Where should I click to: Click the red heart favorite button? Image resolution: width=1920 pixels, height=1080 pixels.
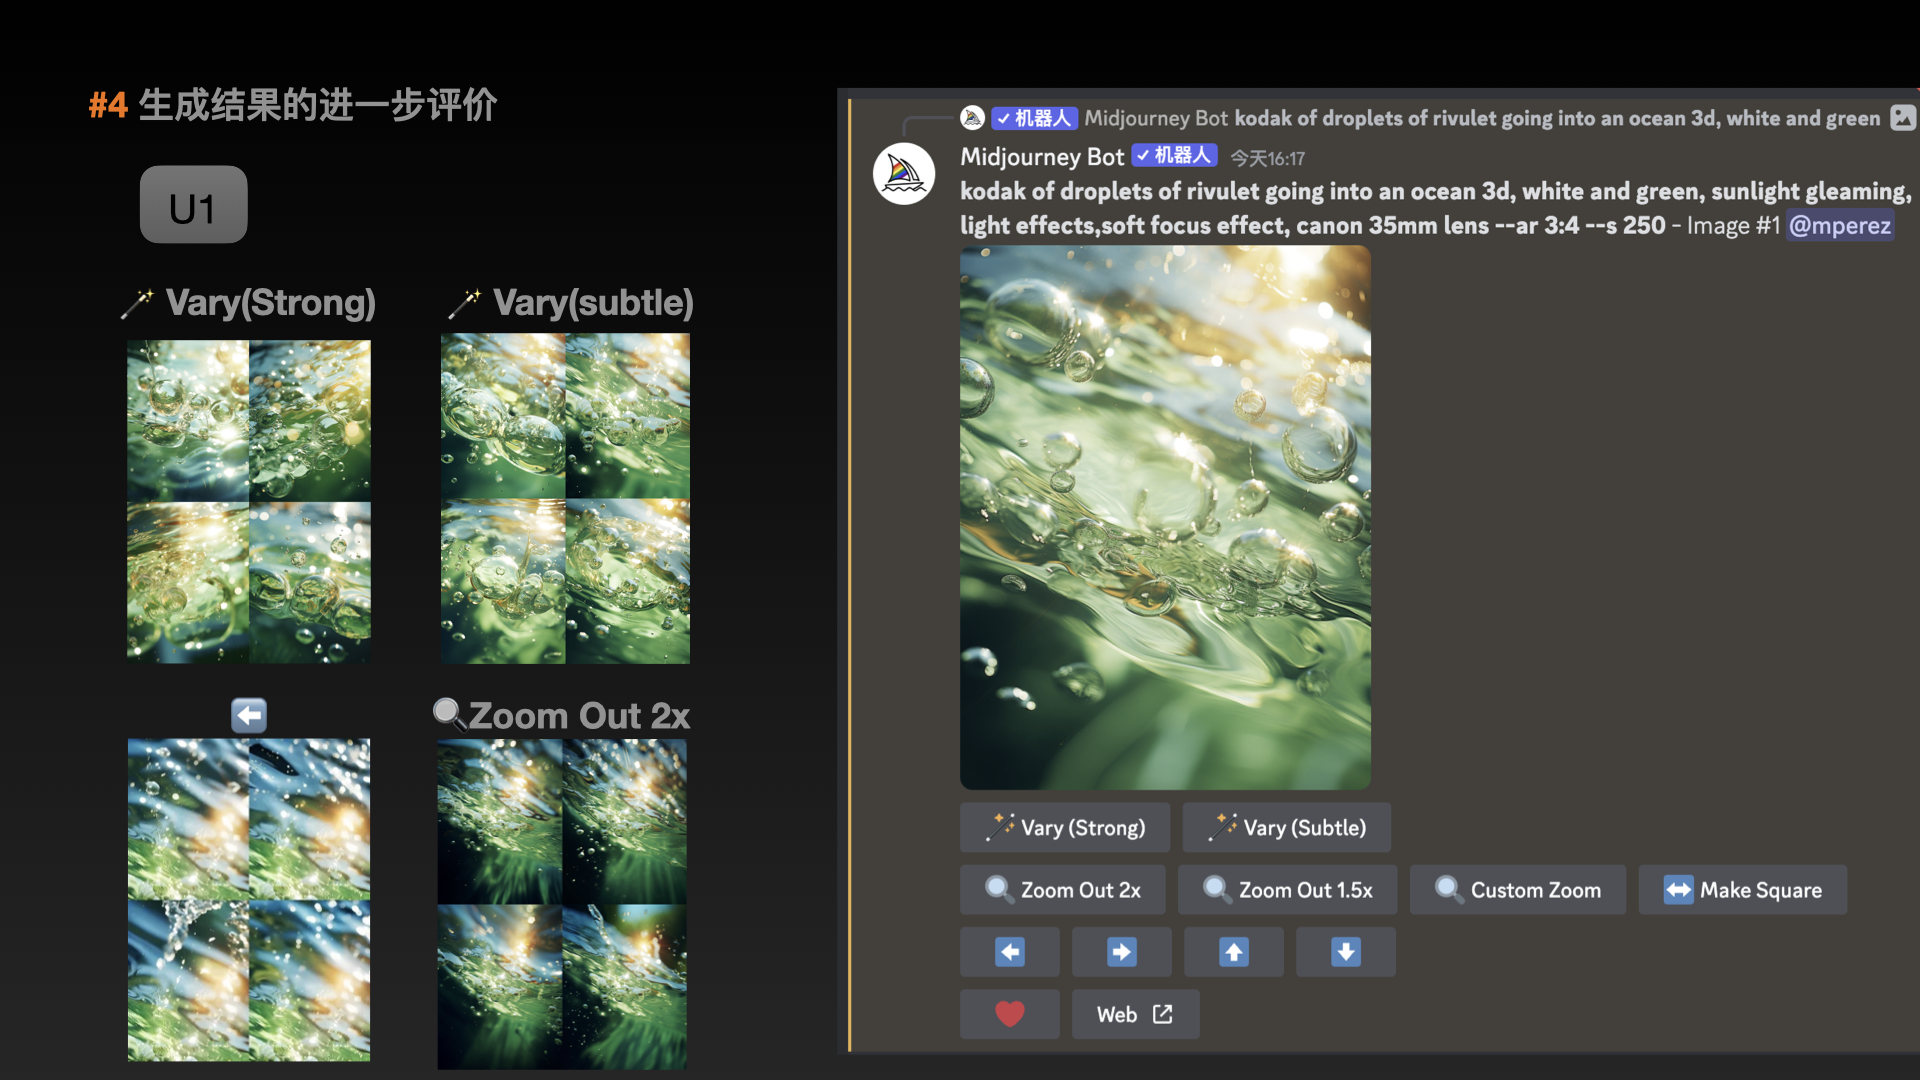(x=1010, y=1014)
